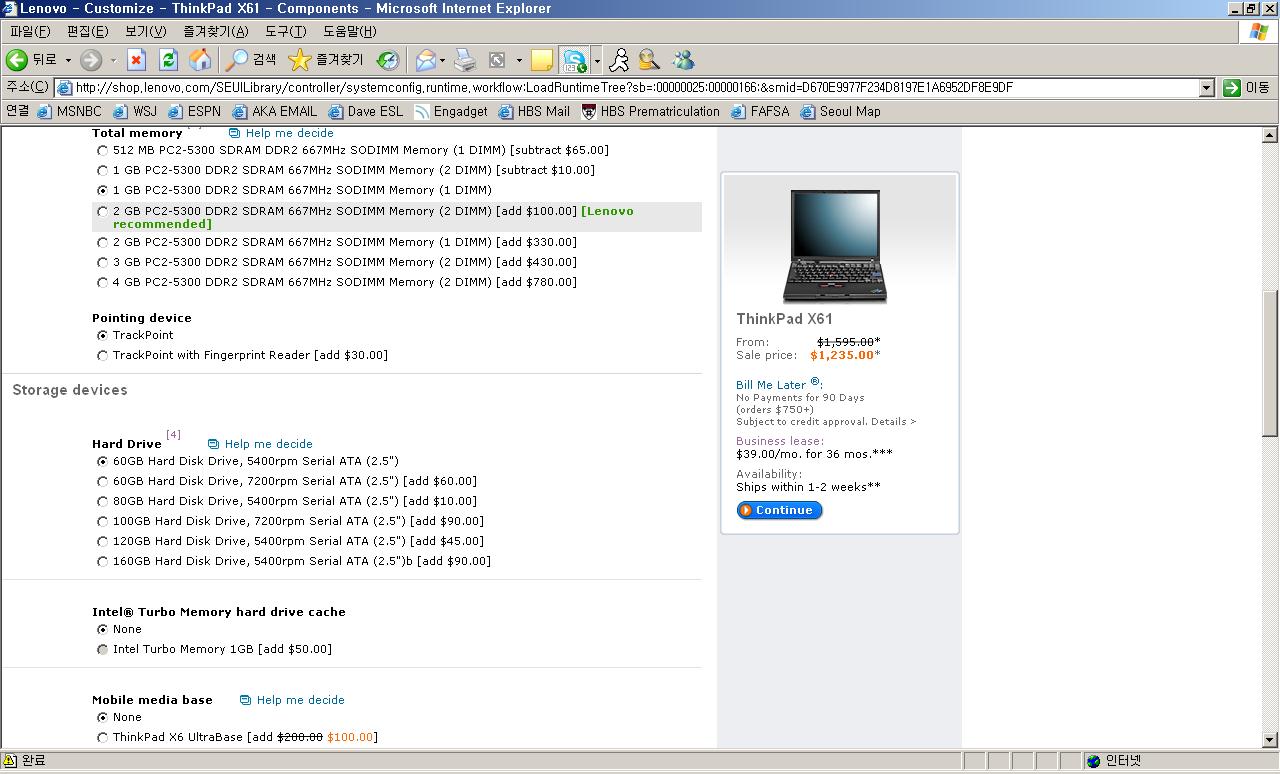Viewport: 1280px width, 774px height.
Task: Click the Messenger people toolbar icon
Action: pos(683,60)
